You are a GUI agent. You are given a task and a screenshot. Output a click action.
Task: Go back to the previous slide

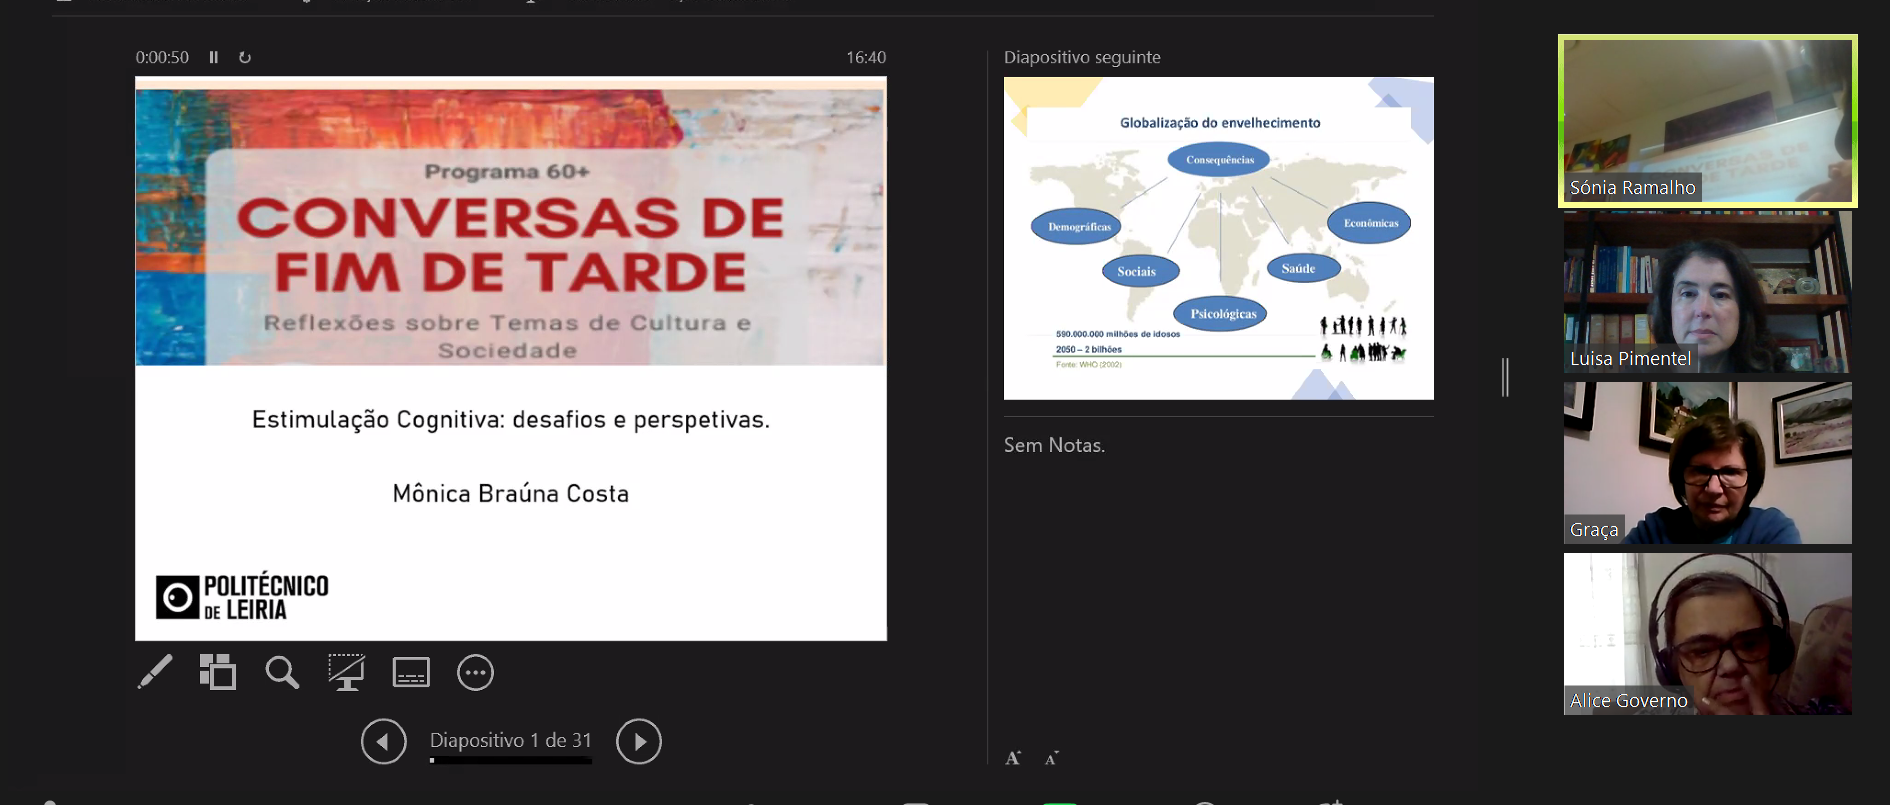coord(384,741)
